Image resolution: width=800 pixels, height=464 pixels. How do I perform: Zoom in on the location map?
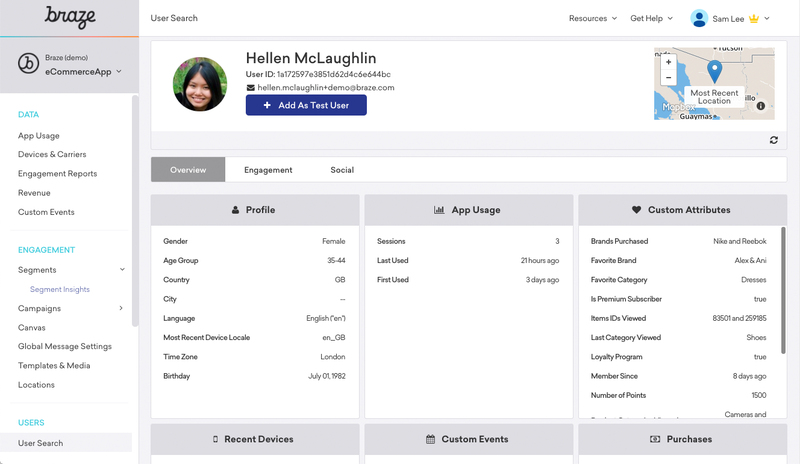pos(668,62)
